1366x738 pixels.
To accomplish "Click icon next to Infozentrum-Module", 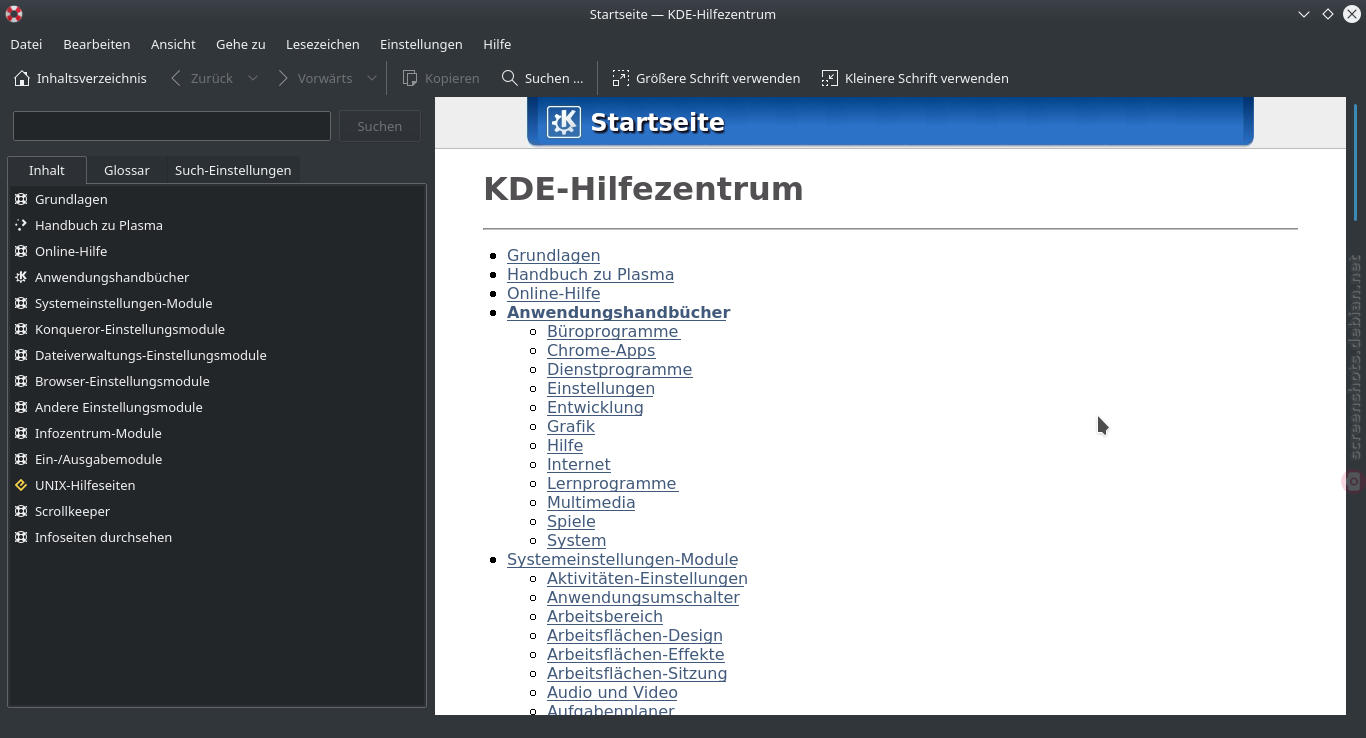I will click(21, 433).
